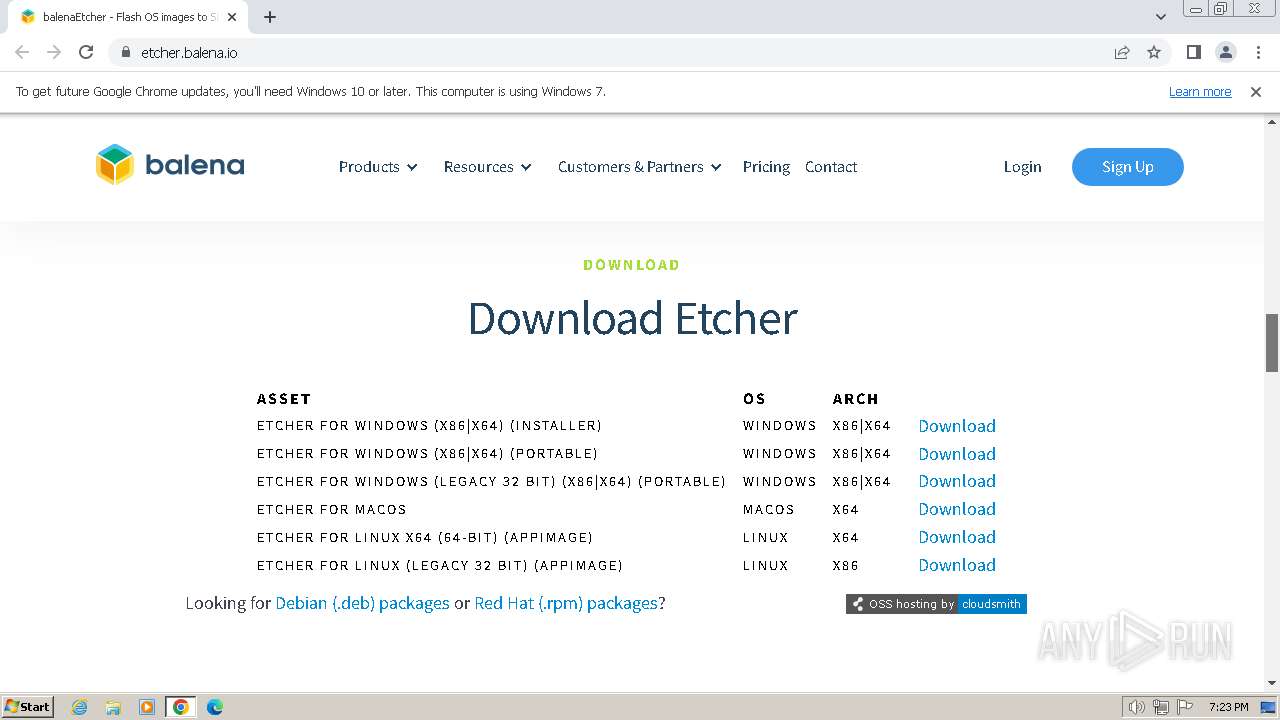This screenshot has width=1280, height=720.
Task: Click the OS column header
Action: [x=754, y=399]
